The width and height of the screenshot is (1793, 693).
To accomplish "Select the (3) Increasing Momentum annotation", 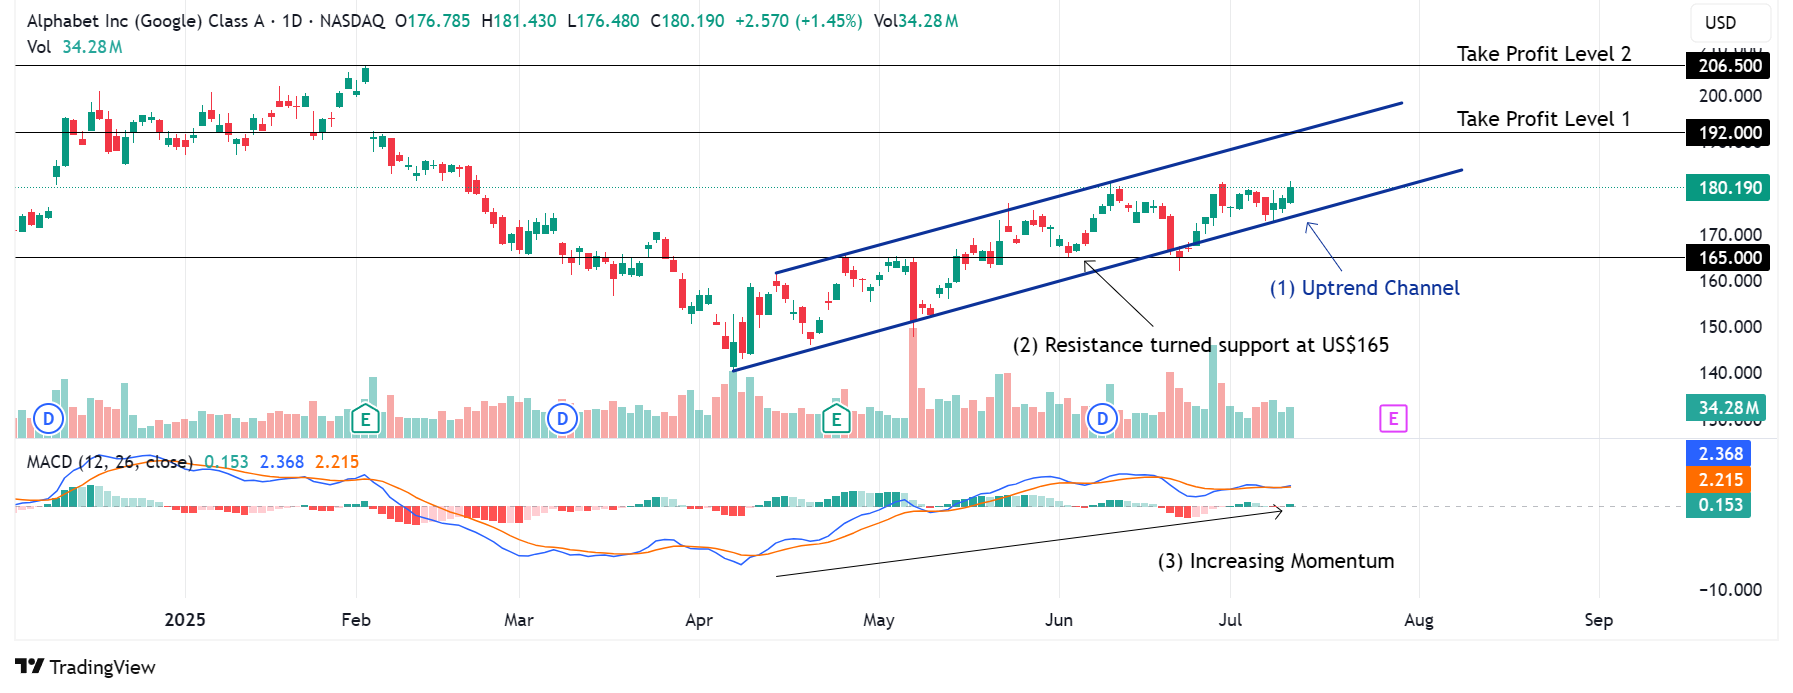I will tap(1276, 561).
